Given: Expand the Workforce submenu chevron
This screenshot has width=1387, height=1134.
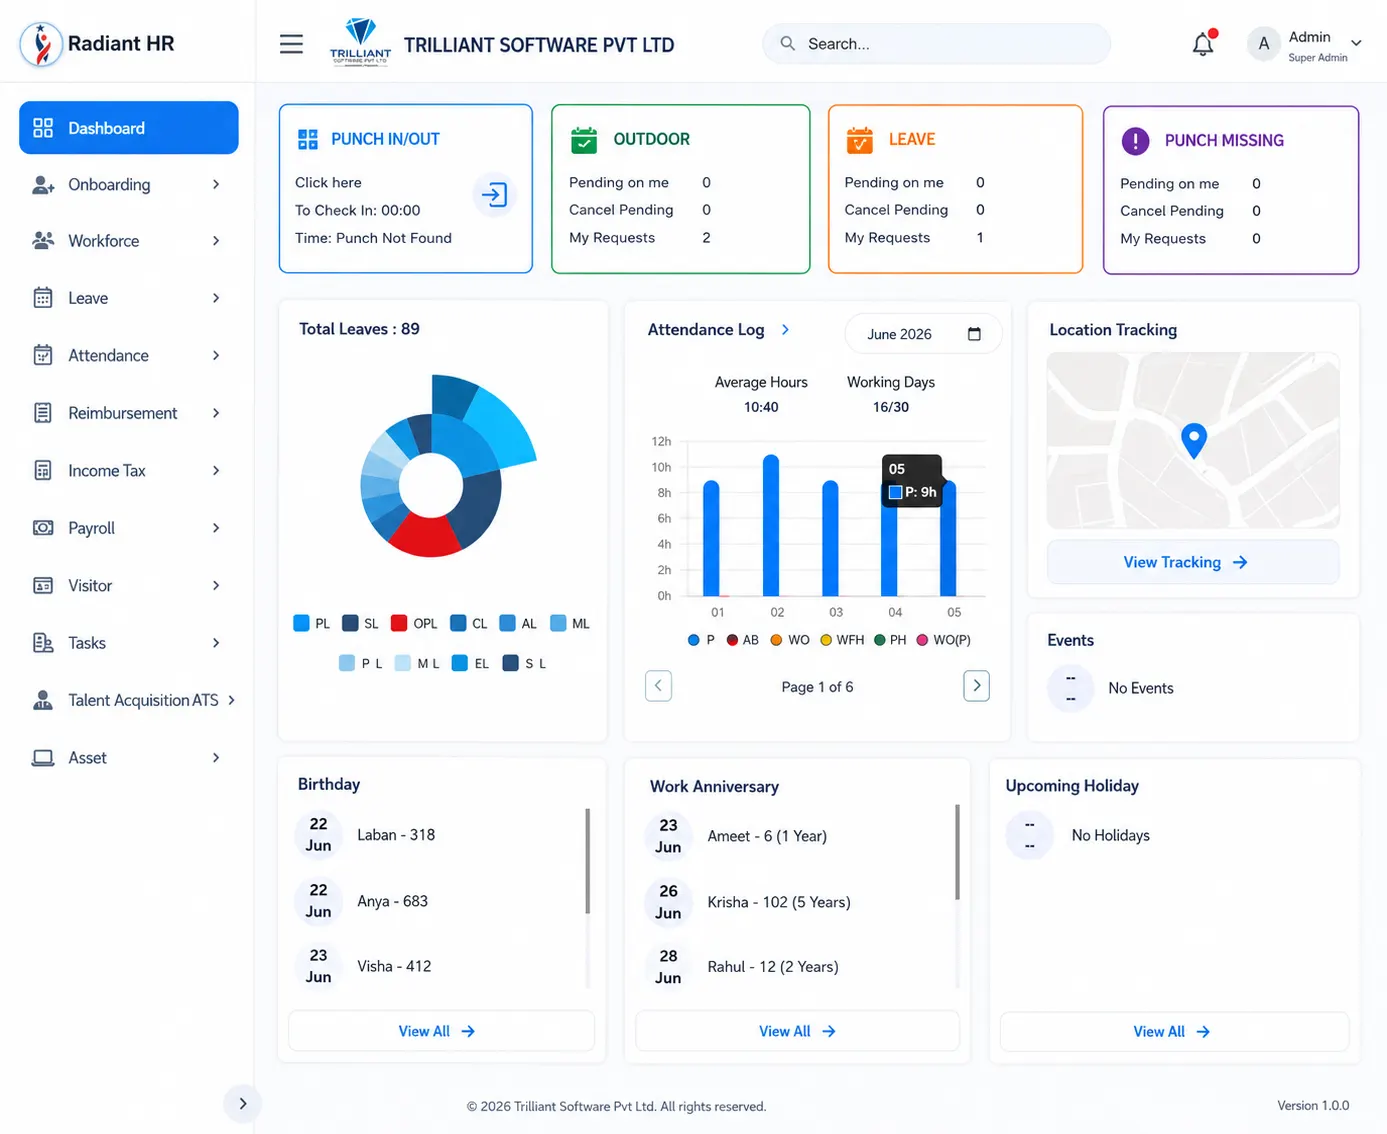Looking at the screenshot, I should point(216,241).
